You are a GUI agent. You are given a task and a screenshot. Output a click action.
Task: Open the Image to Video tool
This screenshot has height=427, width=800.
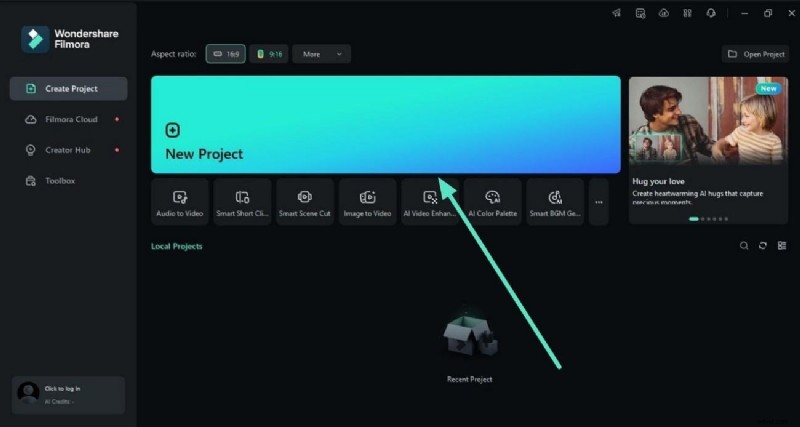coord(367,202)
